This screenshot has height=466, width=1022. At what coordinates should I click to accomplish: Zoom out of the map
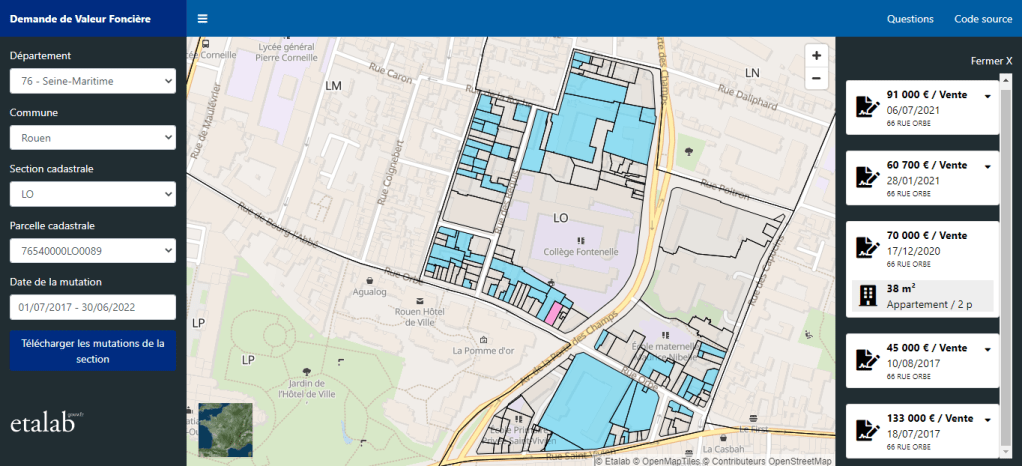[x=816, y=78]
